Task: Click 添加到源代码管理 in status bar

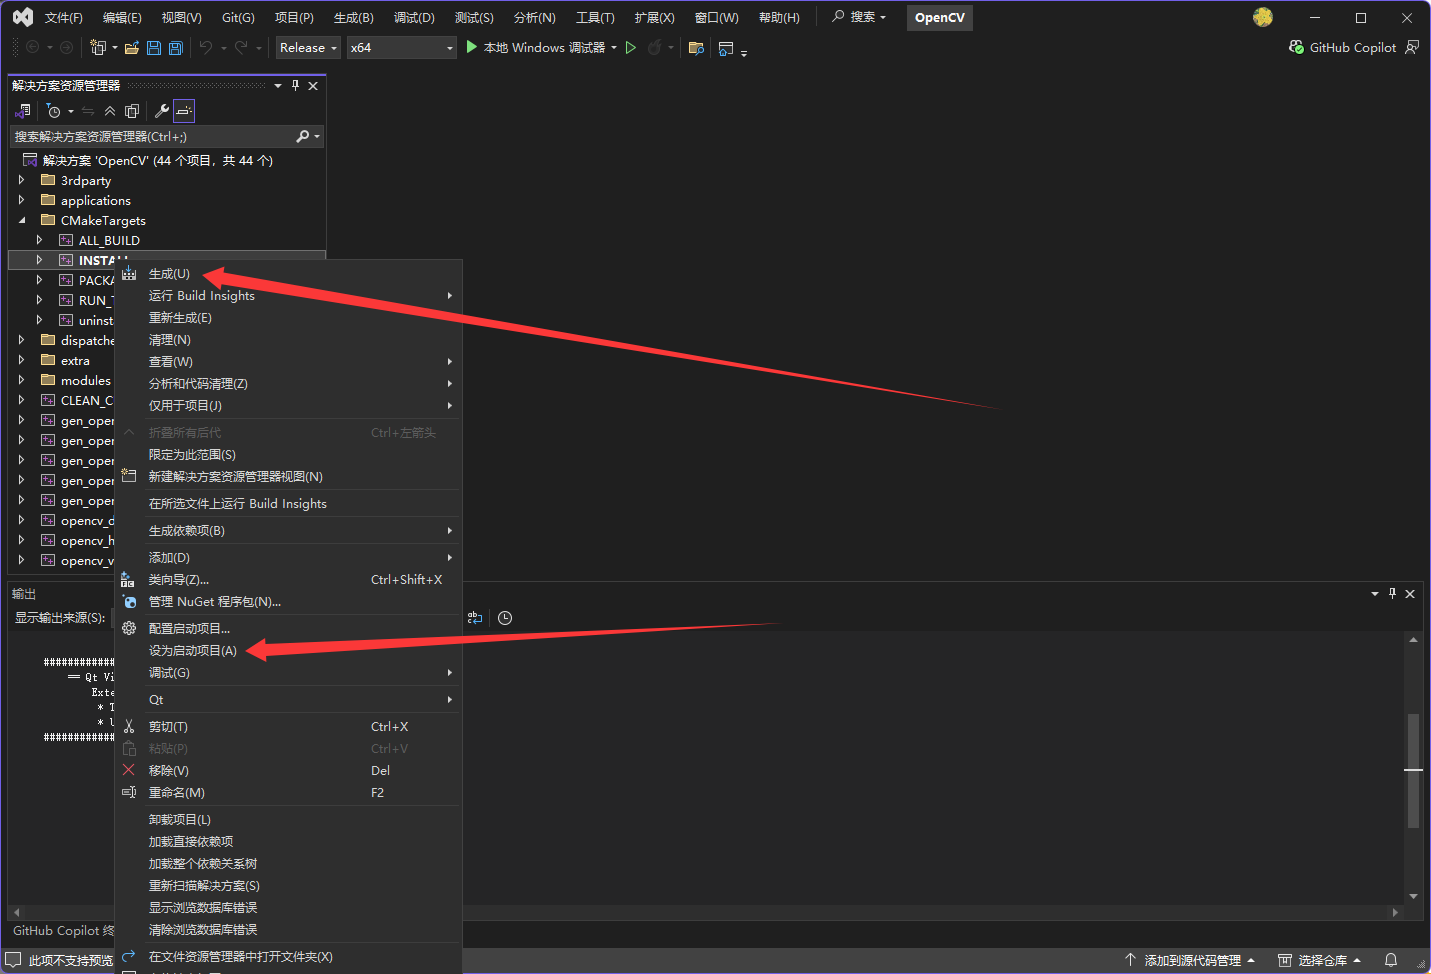Action: pos(1190,960)
